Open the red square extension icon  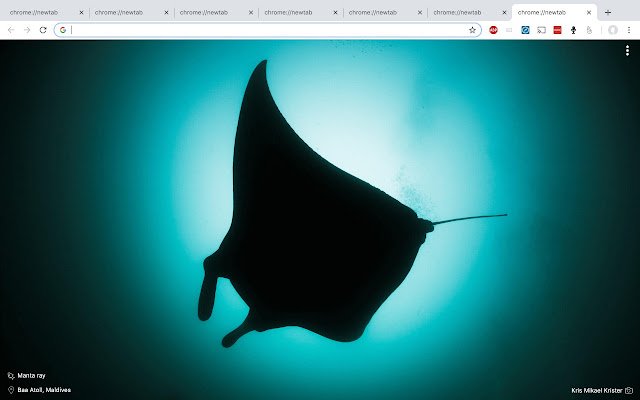(x=557, y=30)
